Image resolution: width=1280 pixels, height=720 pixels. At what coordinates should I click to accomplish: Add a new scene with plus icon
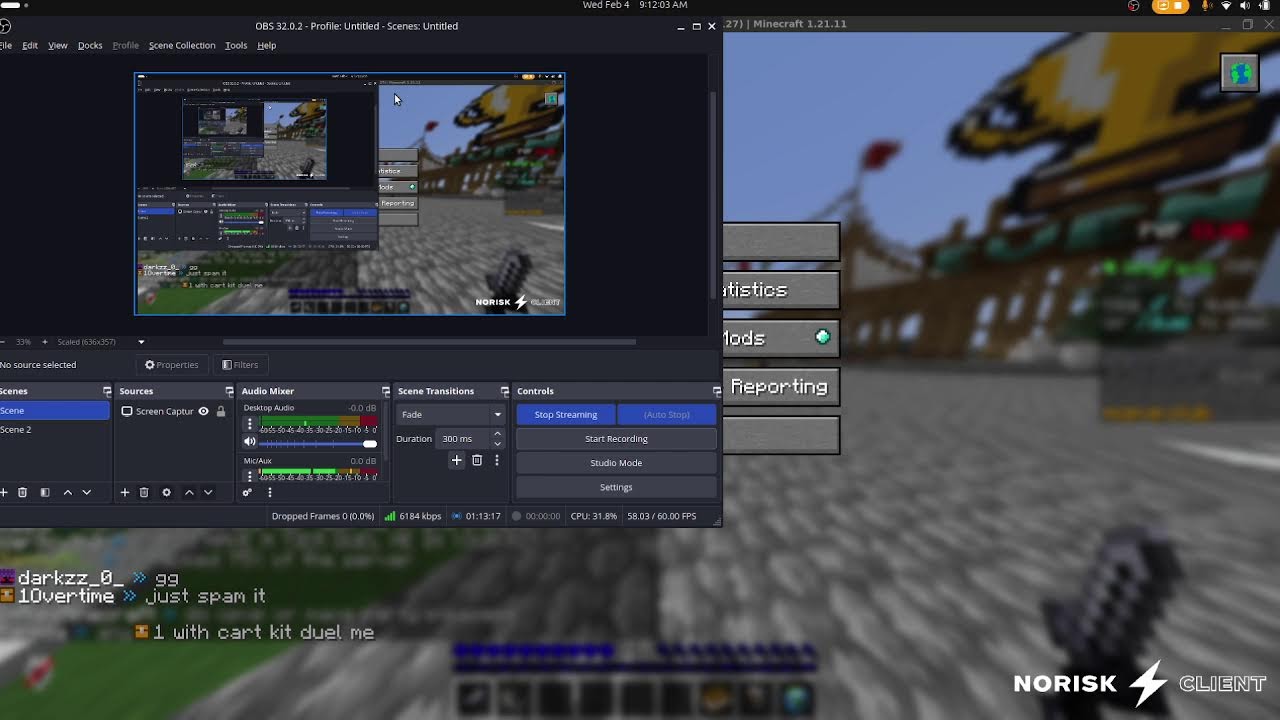pos(4,492)
